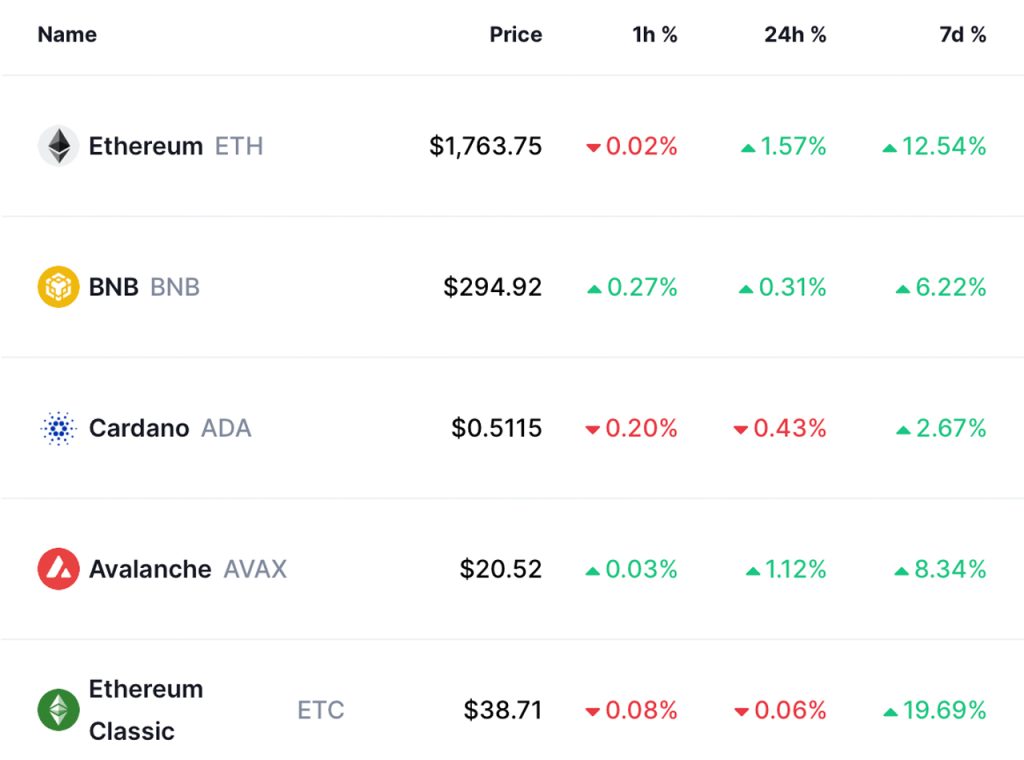Click the BNB logo icon
Screen dimensions: 1024x760
[57, 287]
